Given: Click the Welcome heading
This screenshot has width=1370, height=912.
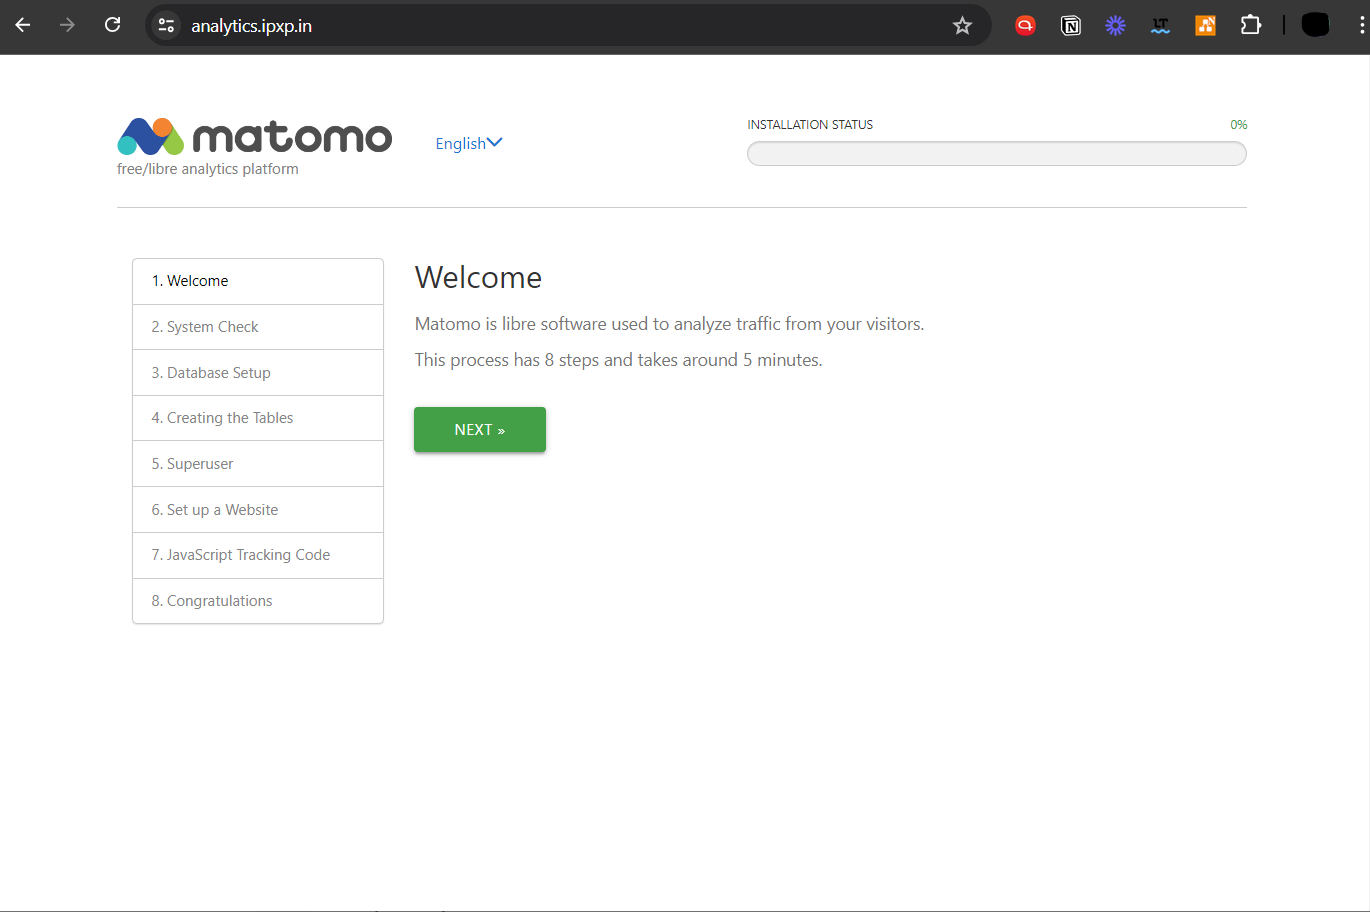Looking at the screenshot, I should tap(478, 277).
